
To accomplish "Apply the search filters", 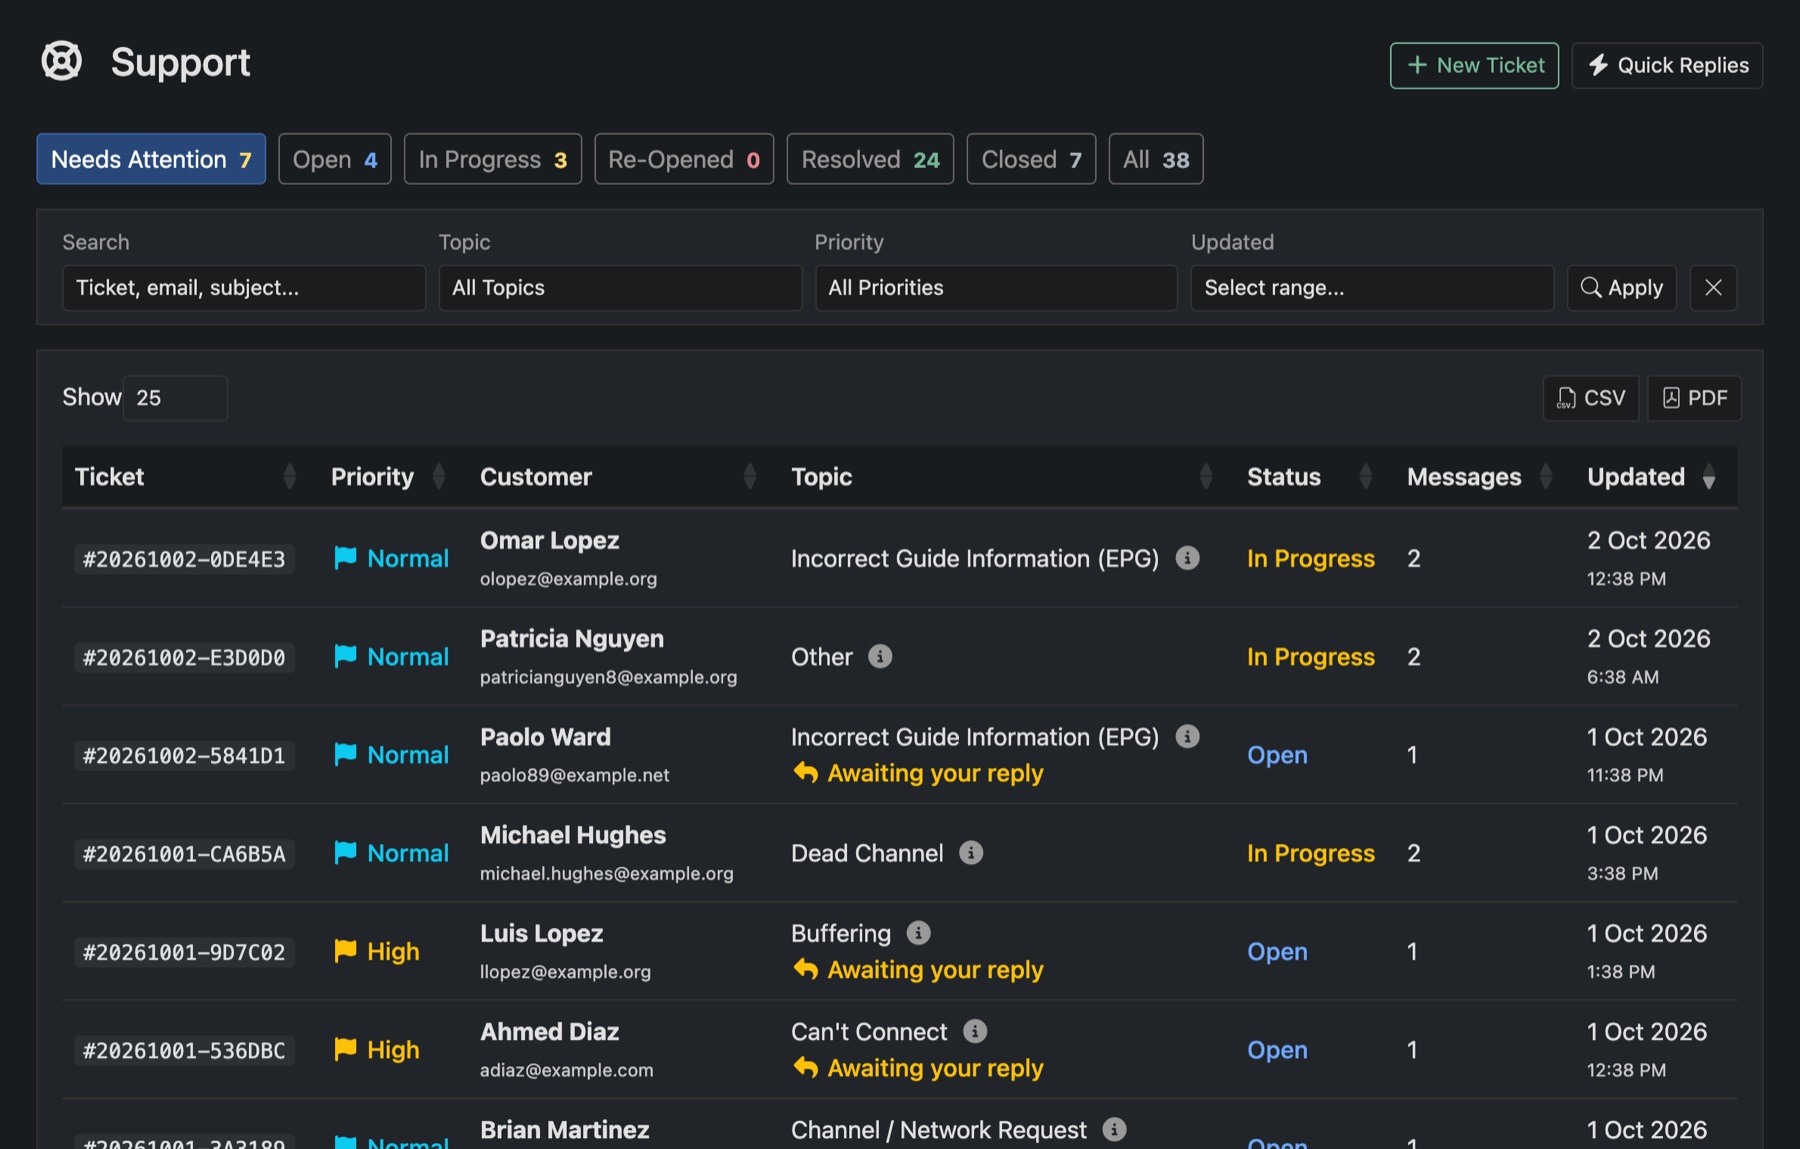I will point(1622,288).
